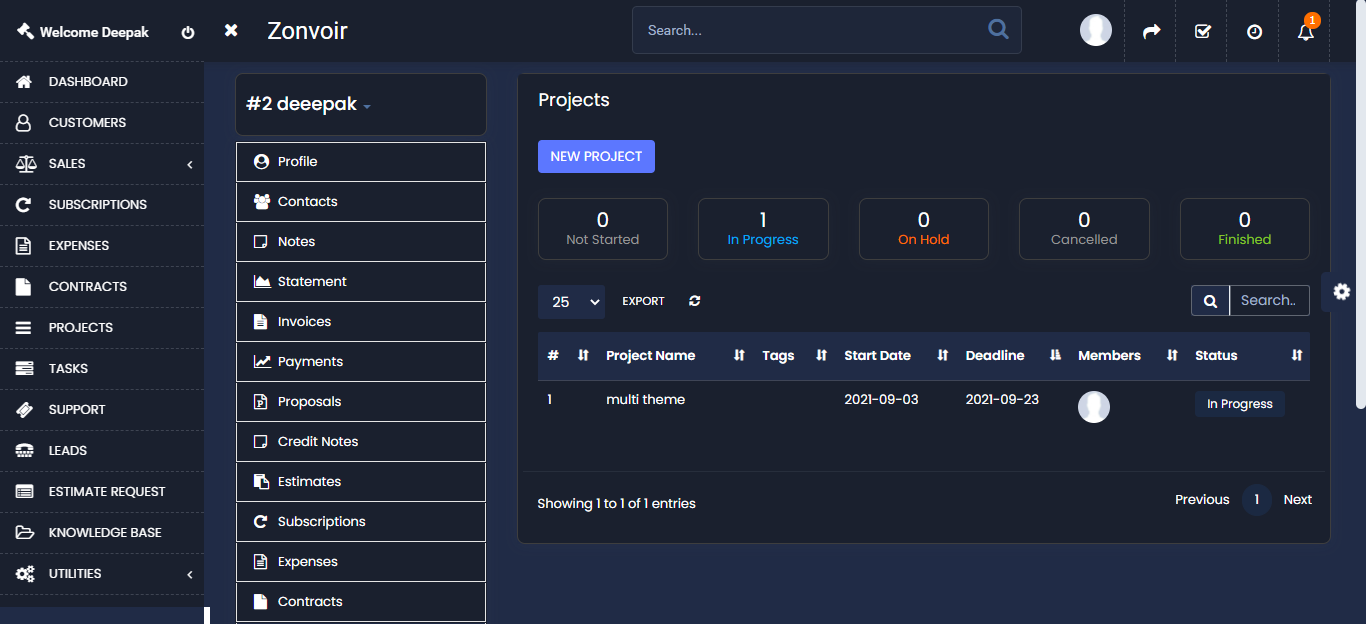This screenshot has height=624, width=1366.
Task: Click the page vertical scrollbar
Action: coord(1360,200)
